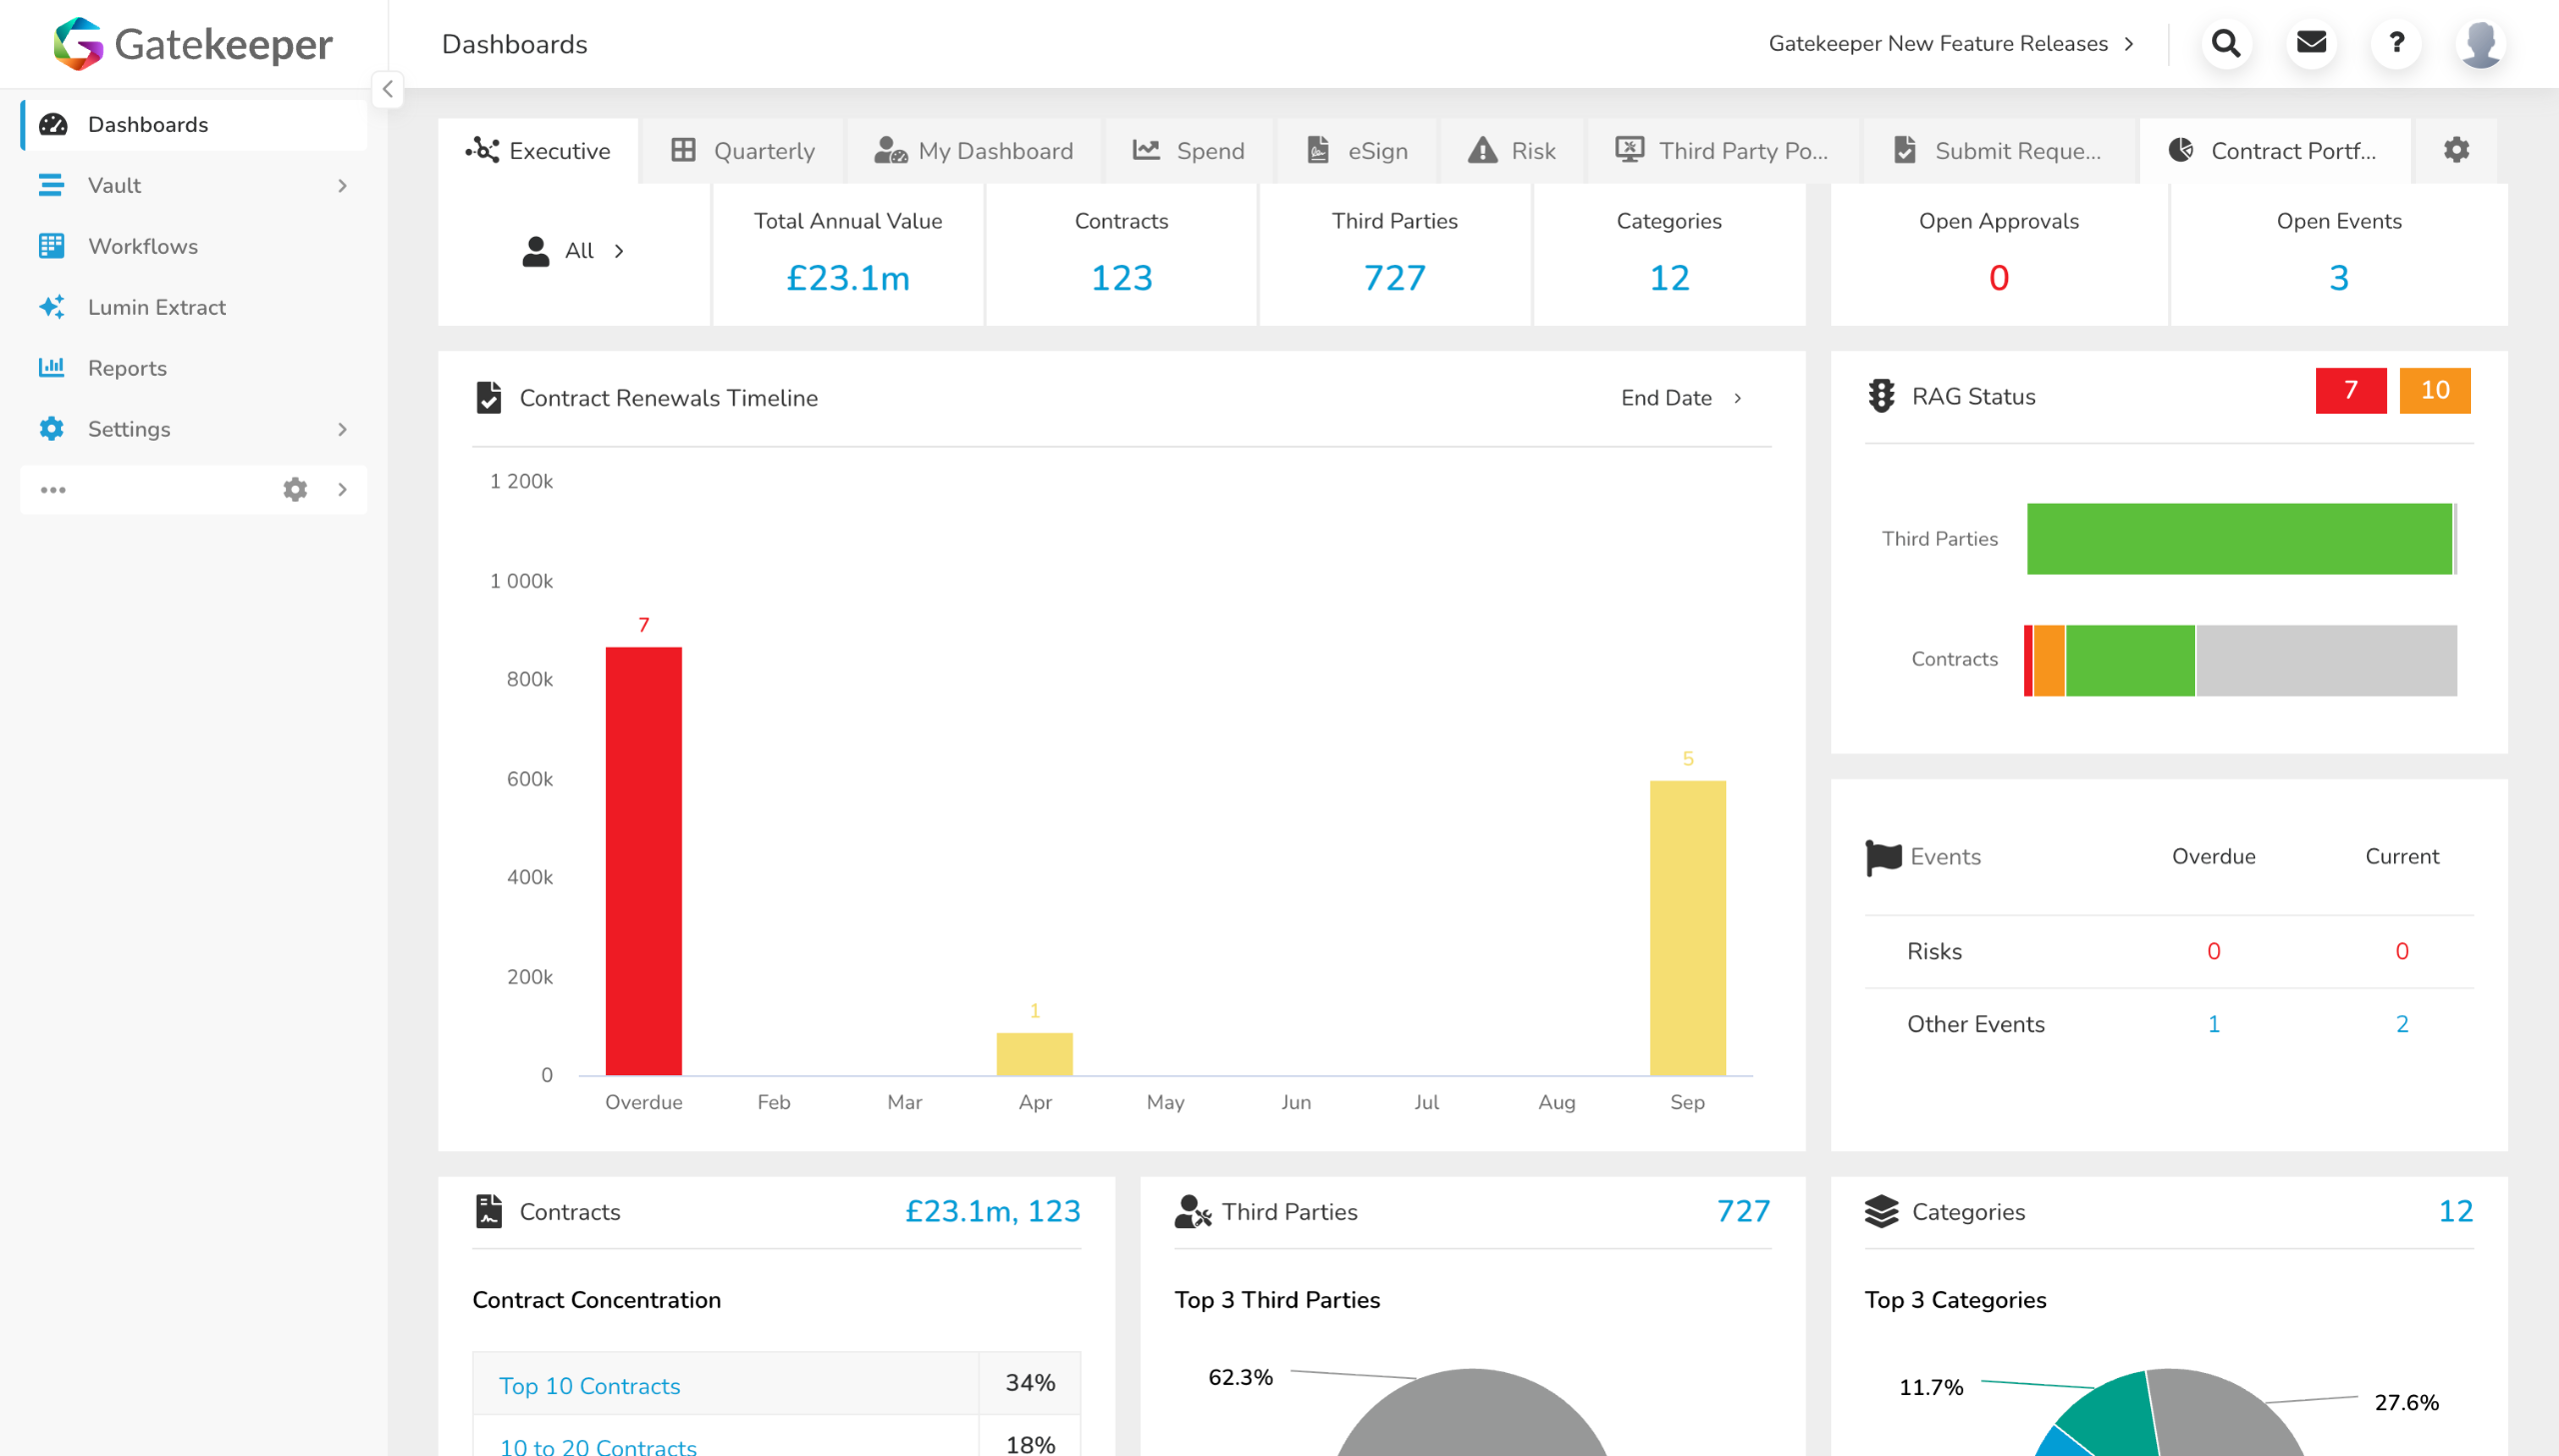
Task: Click the user profile avatar
Action: pos(2481,44)
